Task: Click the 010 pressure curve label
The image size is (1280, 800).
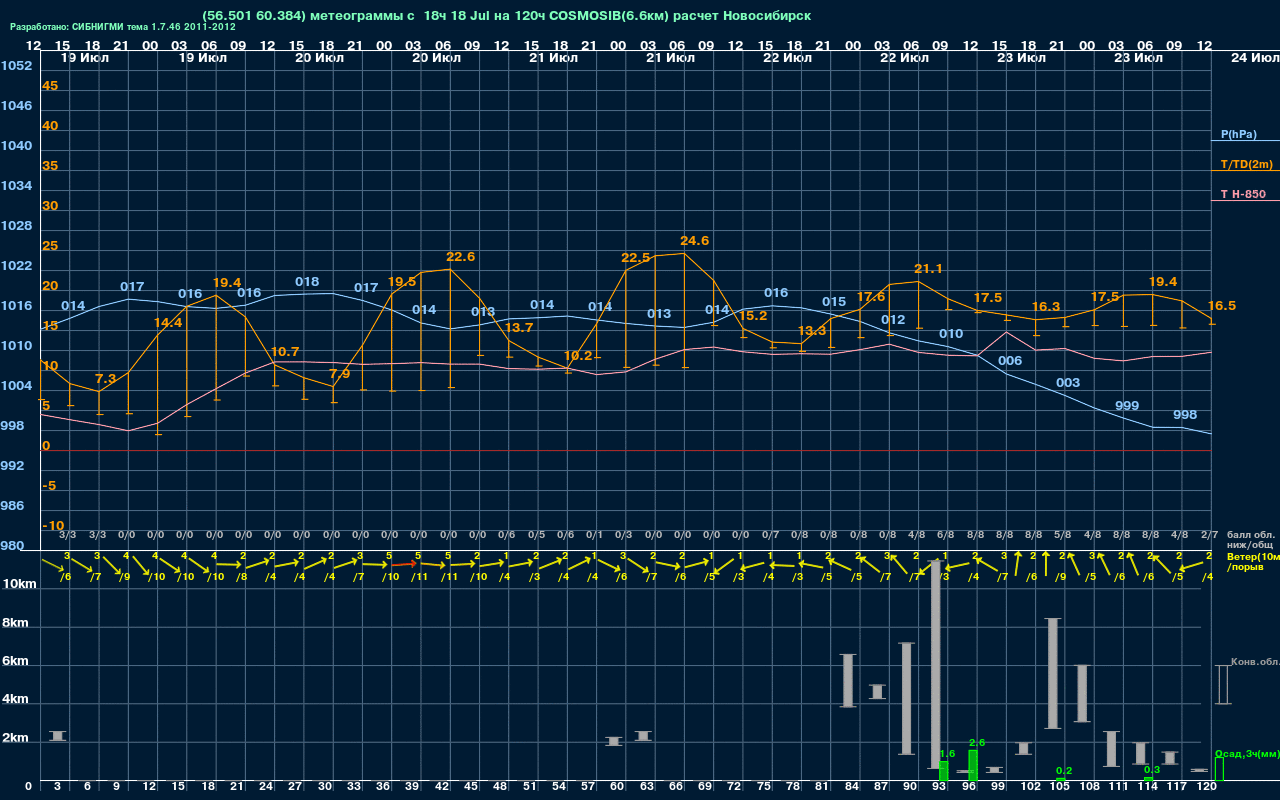Action: point(951,334)
